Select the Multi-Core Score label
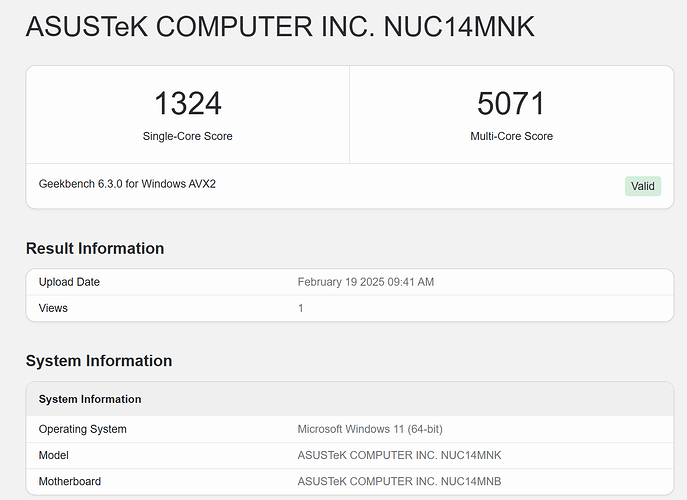The width and height of the screenshot is (687, 500). click(x=511, y=136)
